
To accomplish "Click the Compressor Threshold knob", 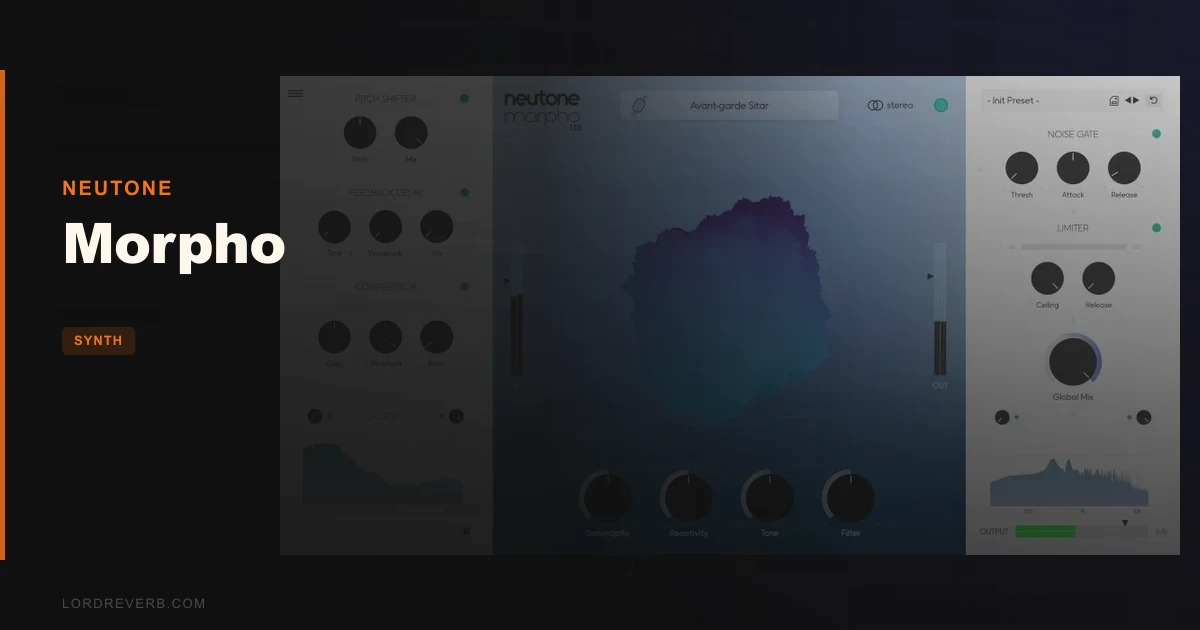I will 385,337.
